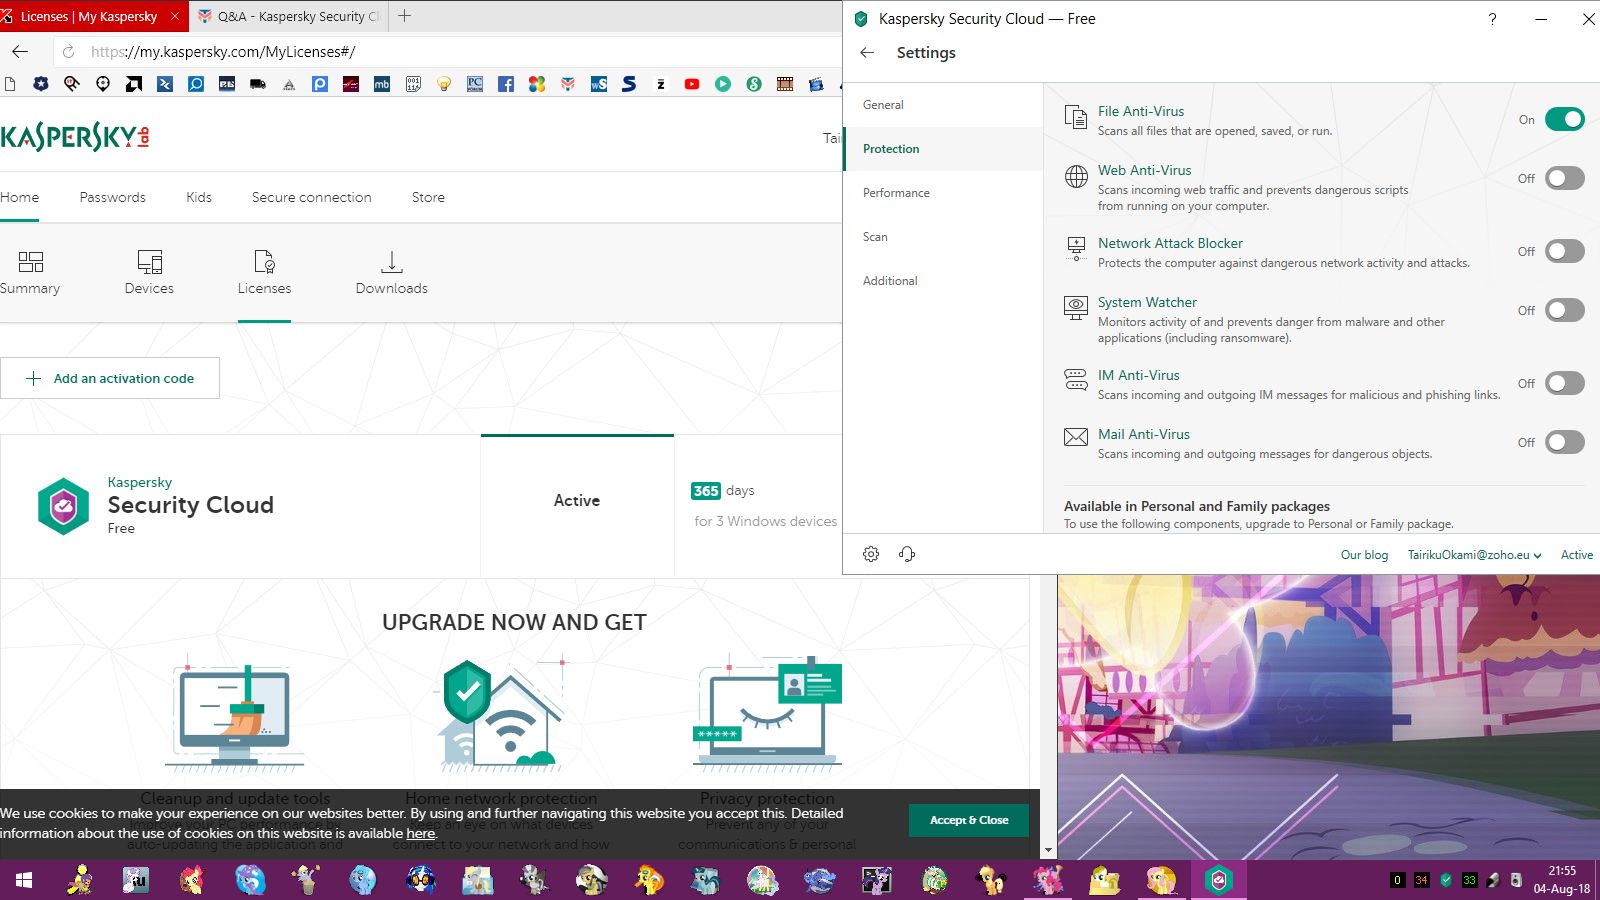
Task: Open settings via the gear icon in Kaspersky
Action: [871, 554]
